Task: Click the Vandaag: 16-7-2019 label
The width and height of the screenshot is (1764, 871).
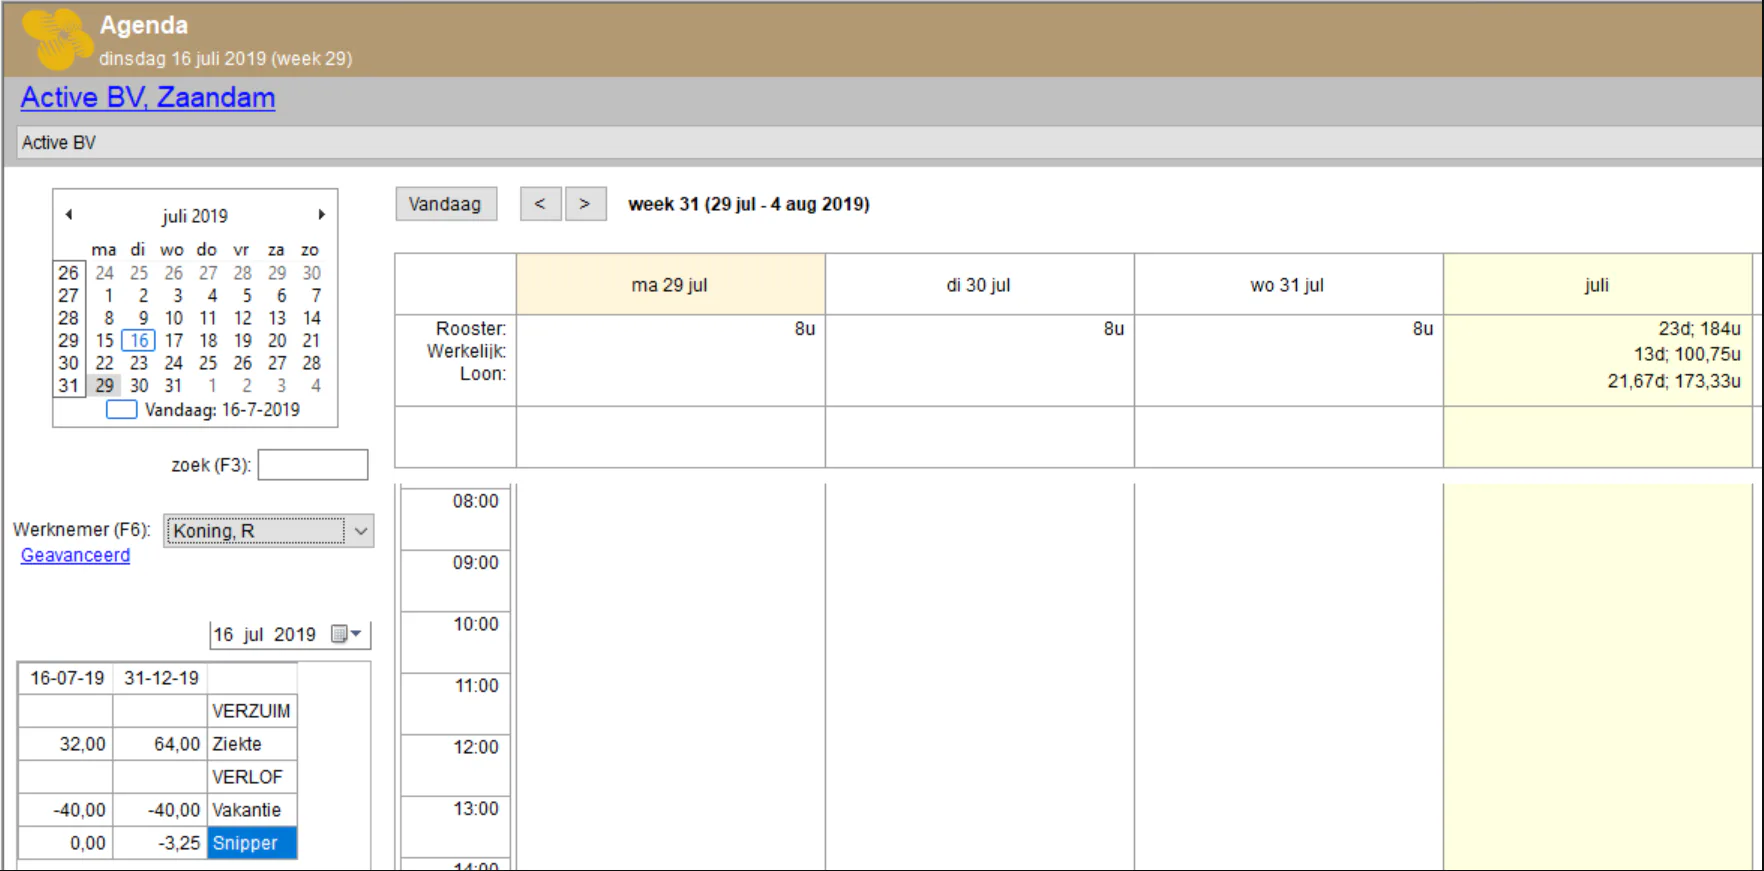Action: pyautogui.click(x=222, y=410)
